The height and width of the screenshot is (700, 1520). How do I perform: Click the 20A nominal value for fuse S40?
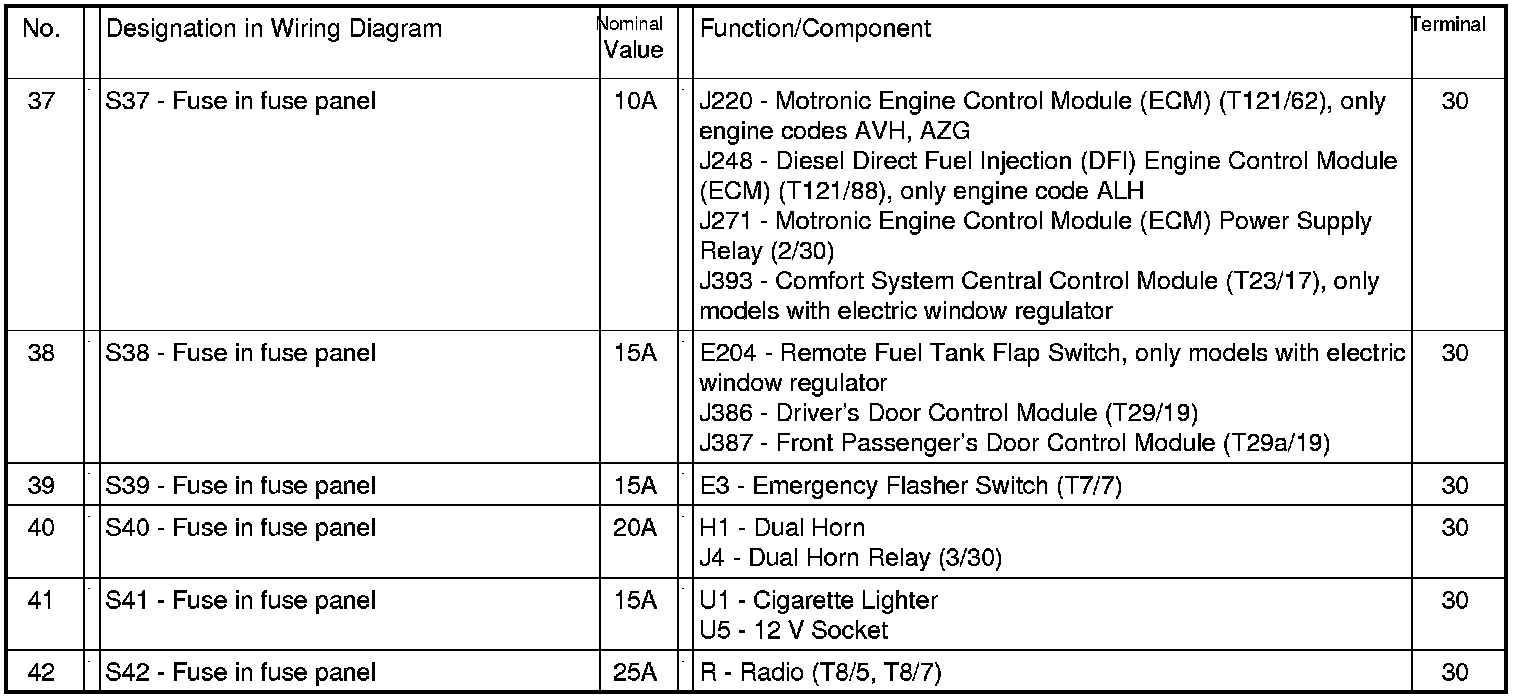pyautogui.click(x=634, y=528)
